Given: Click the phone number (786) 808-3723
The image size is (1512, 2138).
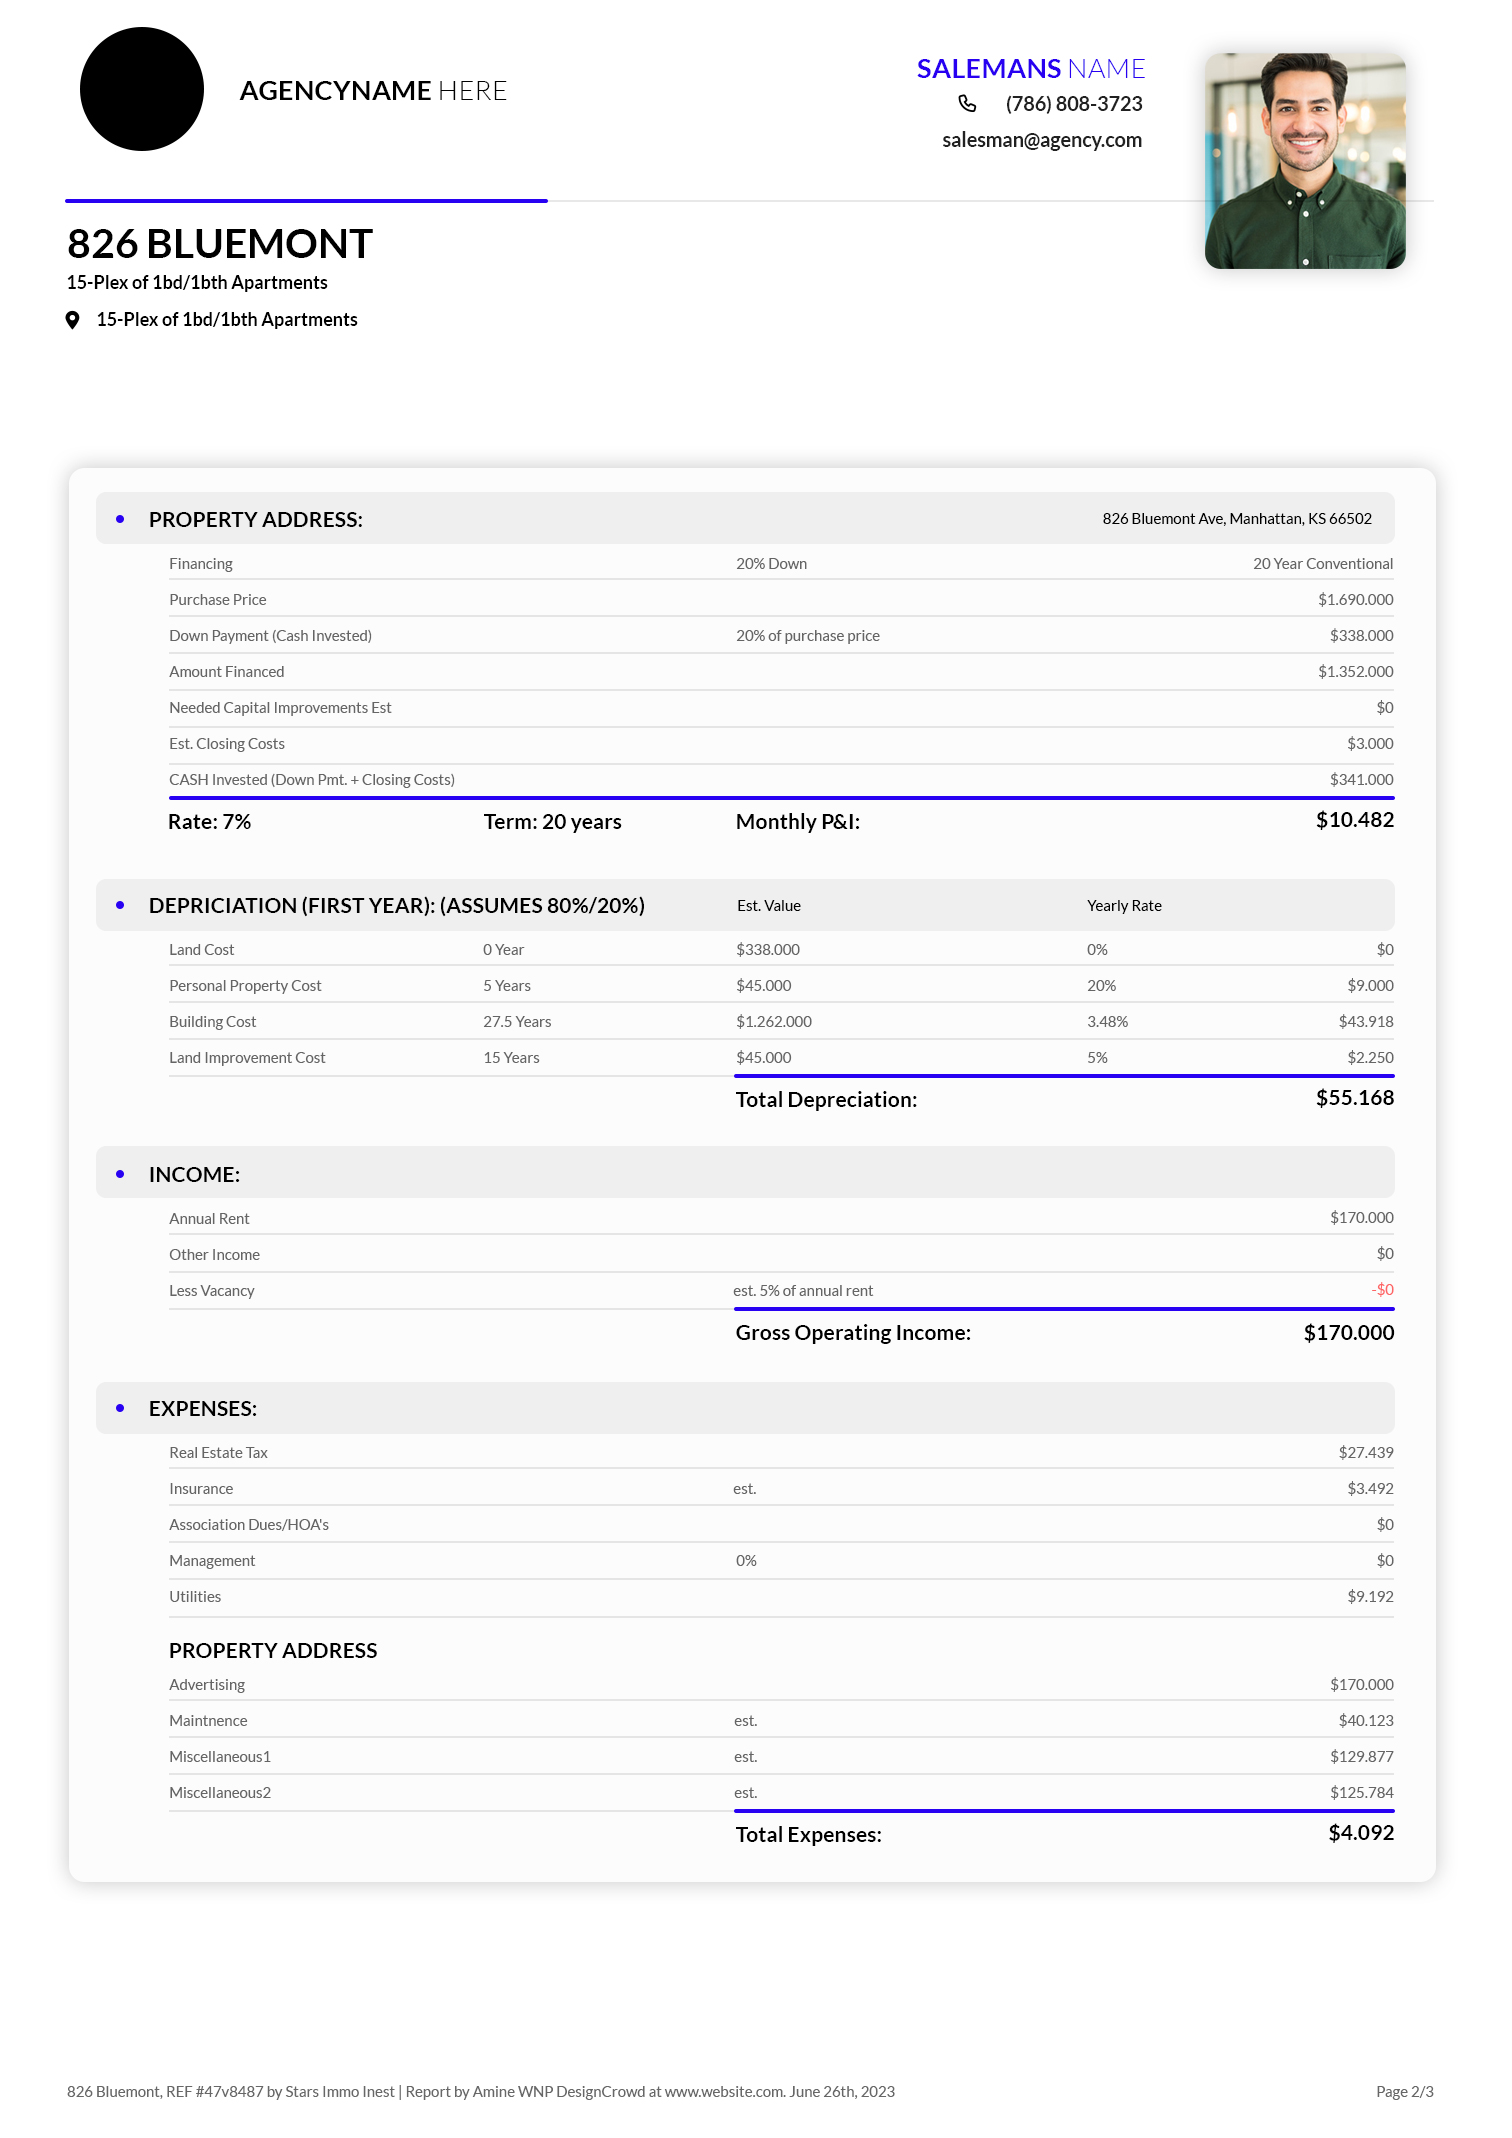Looking at the screenshot, I should [1073, 104].
